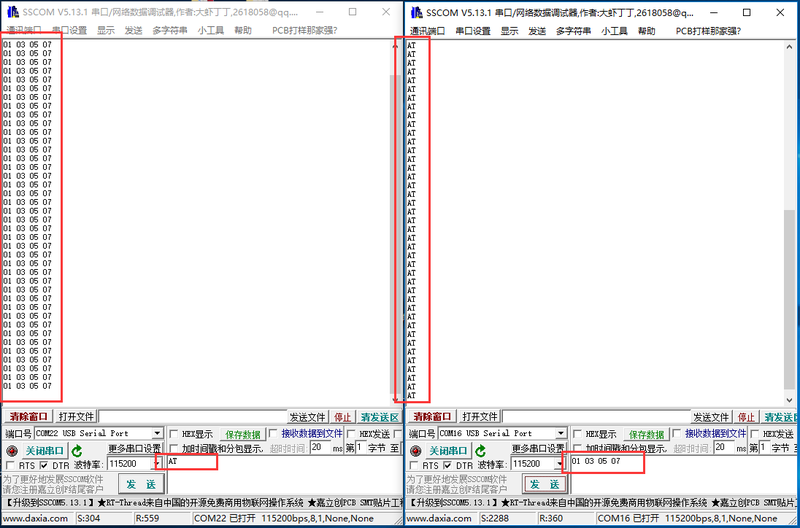Screen dimensions: 800x528
Task: Click 打开文件 button in COM16 window
Action: [480, 416]
